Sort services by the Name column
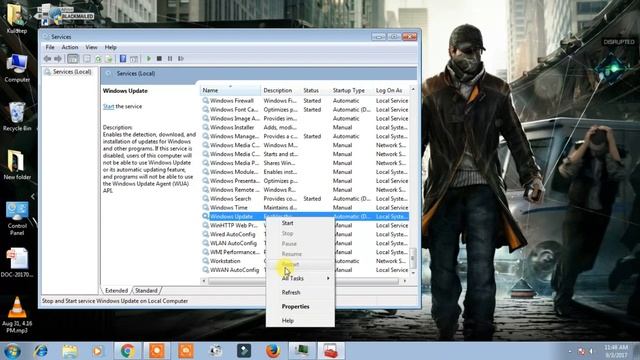Screen dimensions: 640x360 [230, 90]
